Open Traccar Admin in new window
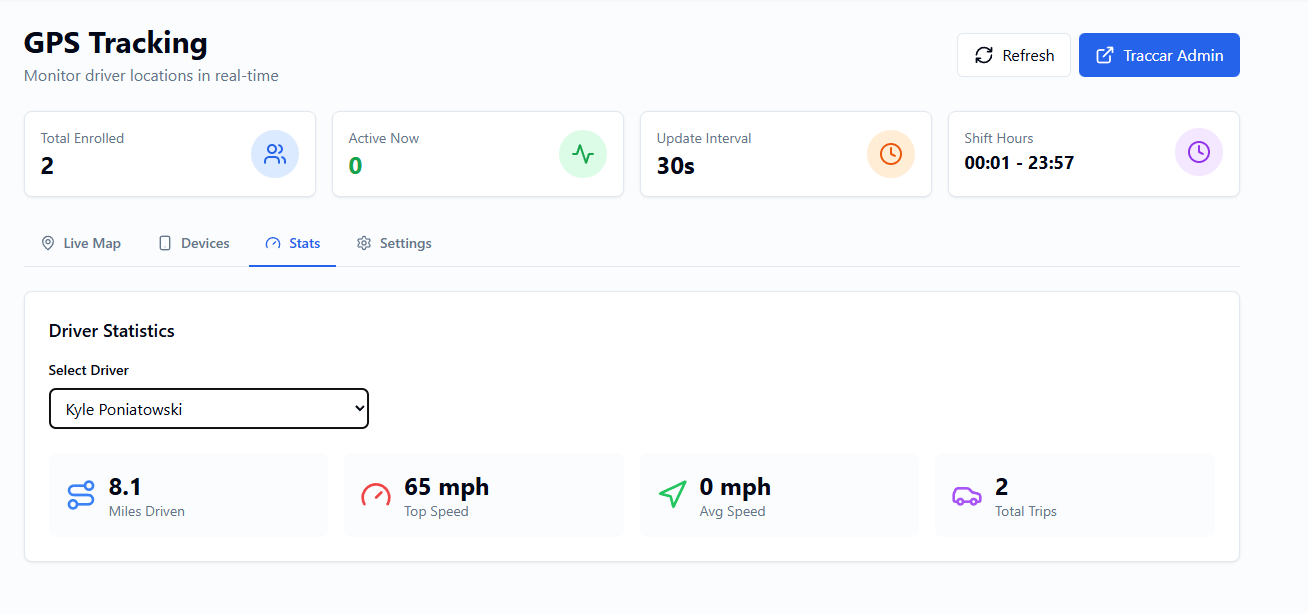 [x=1159, y=56]
